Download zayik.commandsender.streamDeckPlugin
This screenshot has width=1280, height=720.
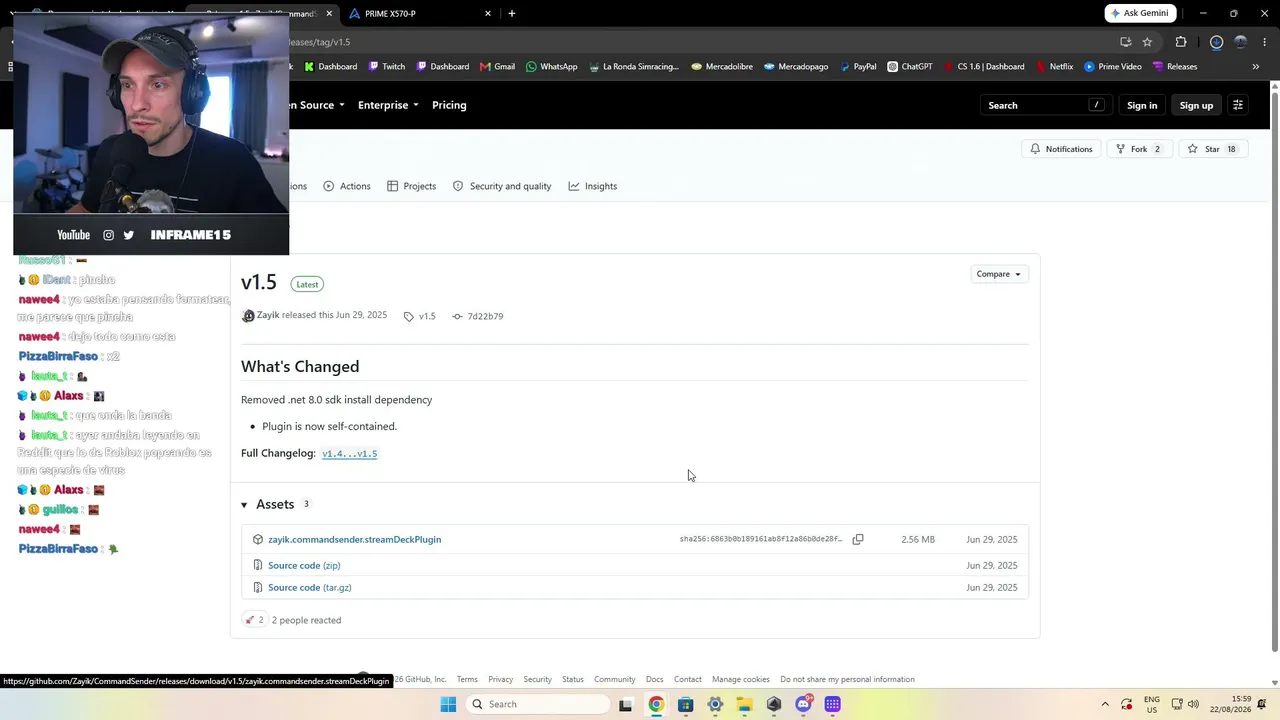pyautogui.click(x=354, y=539)
